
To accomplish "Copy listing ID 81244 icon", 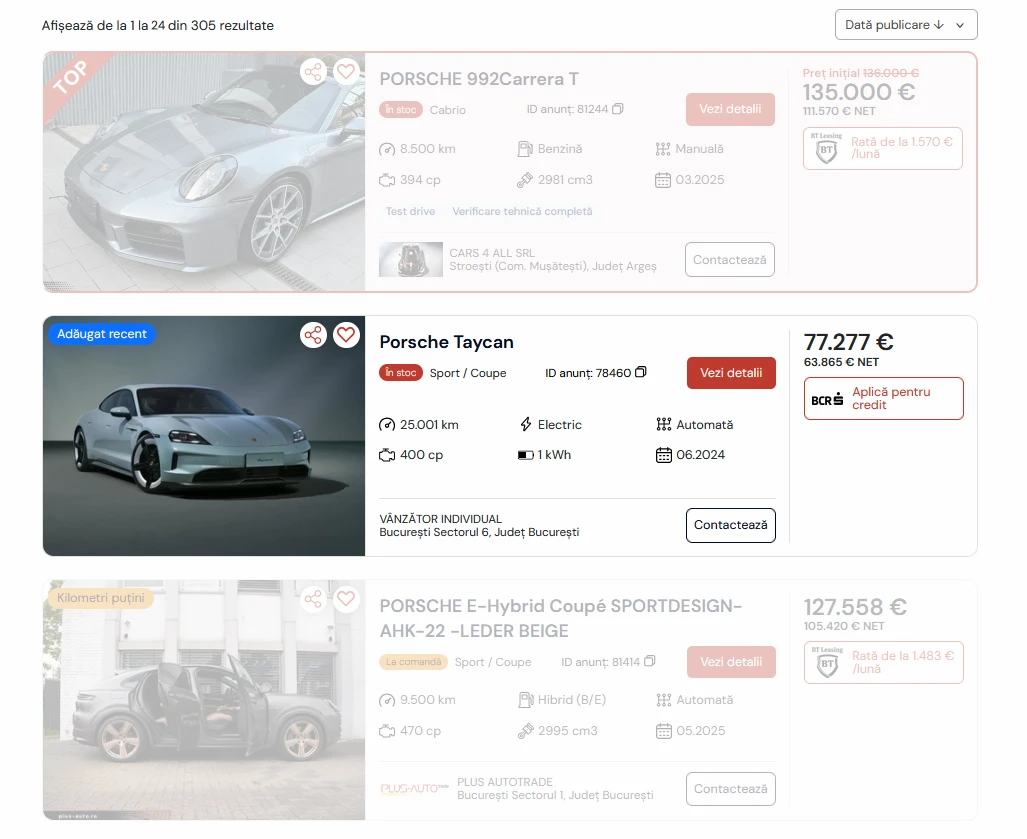I will [x=618, y=109].
